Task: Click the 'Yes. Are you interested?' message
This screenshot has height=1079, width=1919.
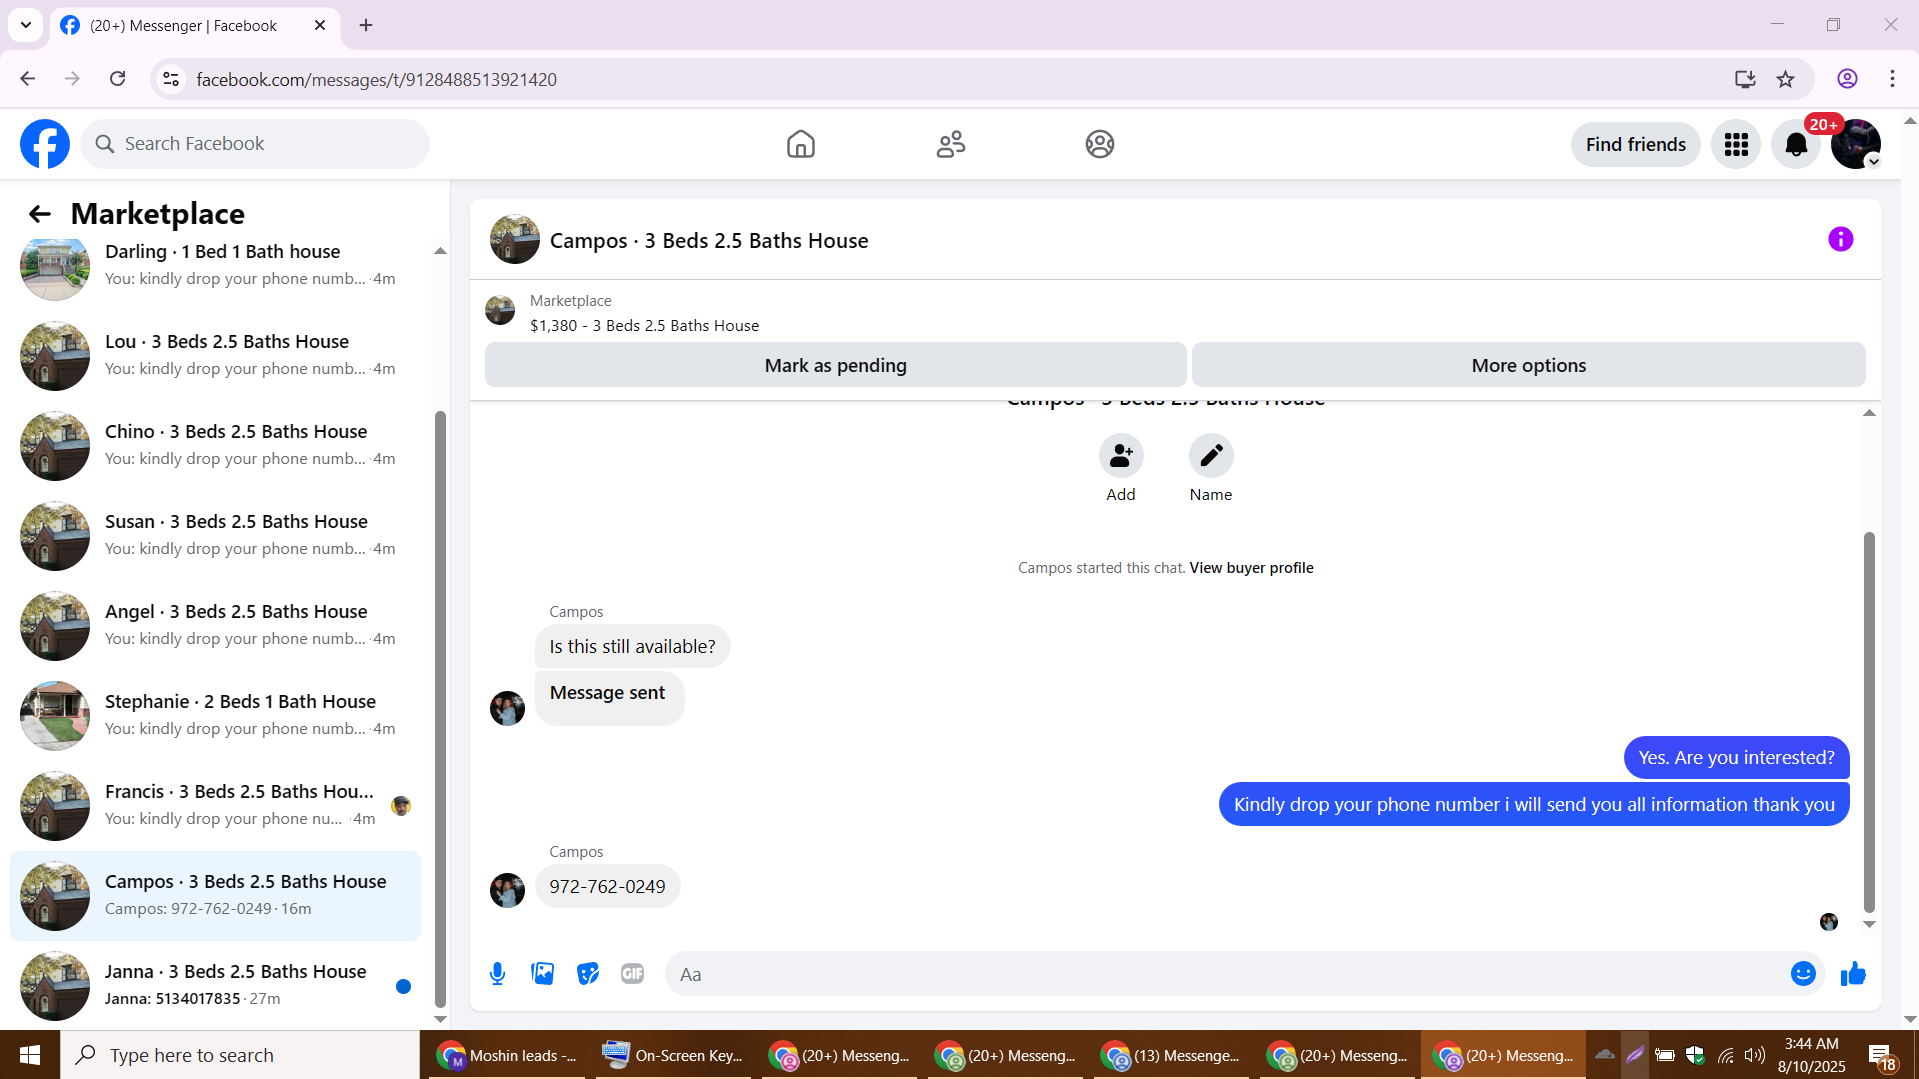Action: coord(1737,758)
